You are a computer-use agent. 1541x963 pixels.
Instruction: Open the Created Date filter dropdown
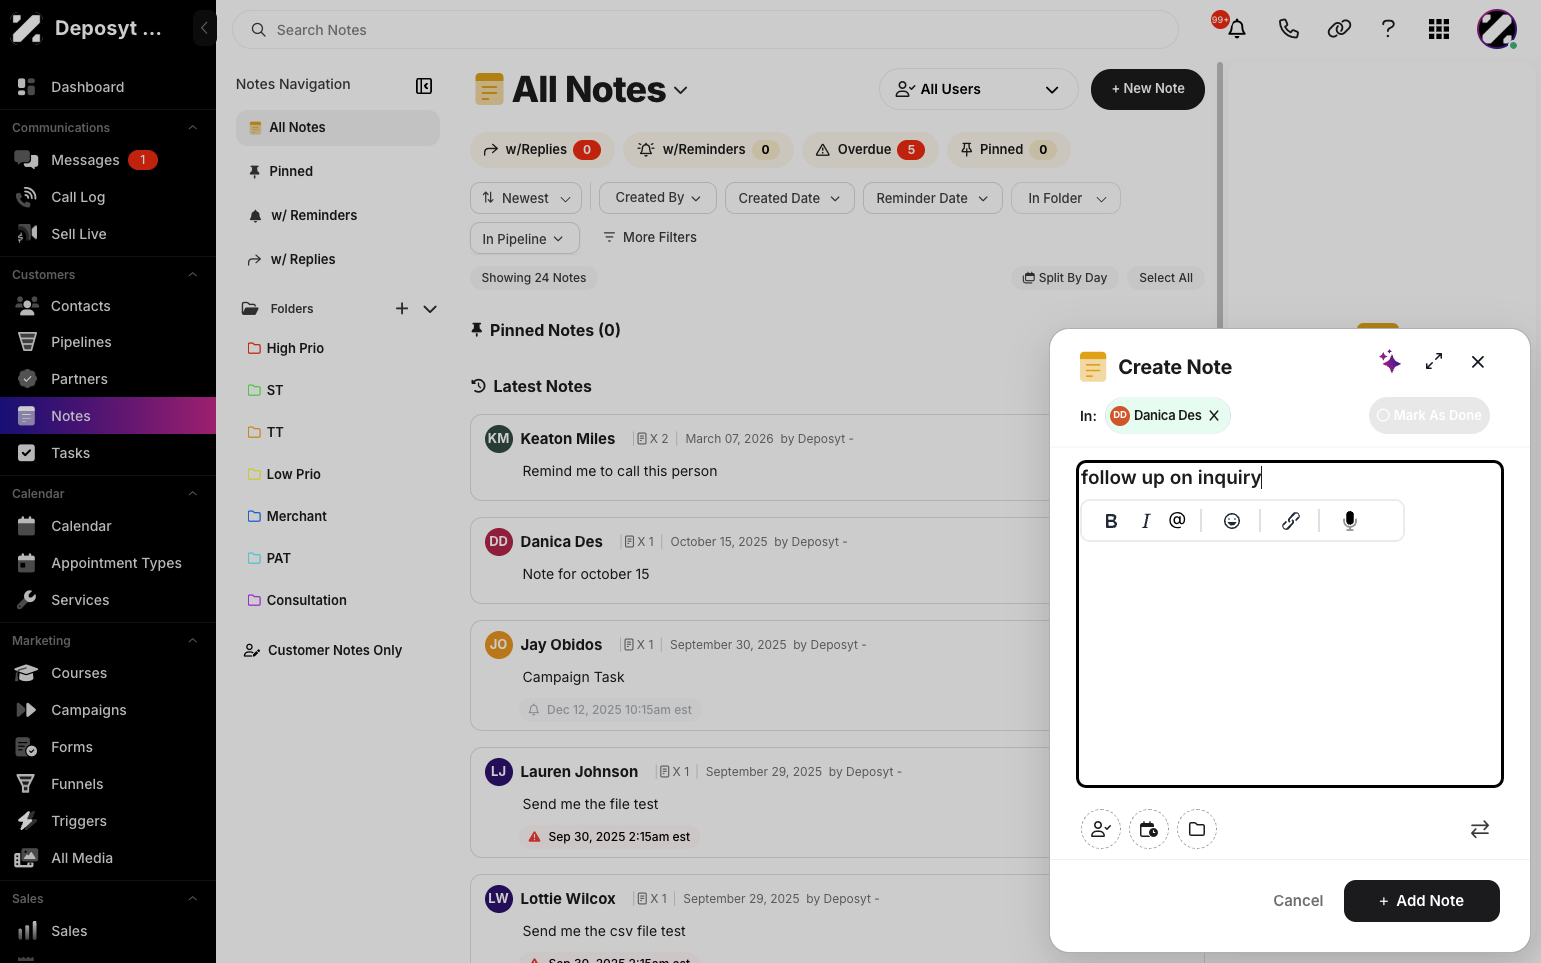[790, 198]
